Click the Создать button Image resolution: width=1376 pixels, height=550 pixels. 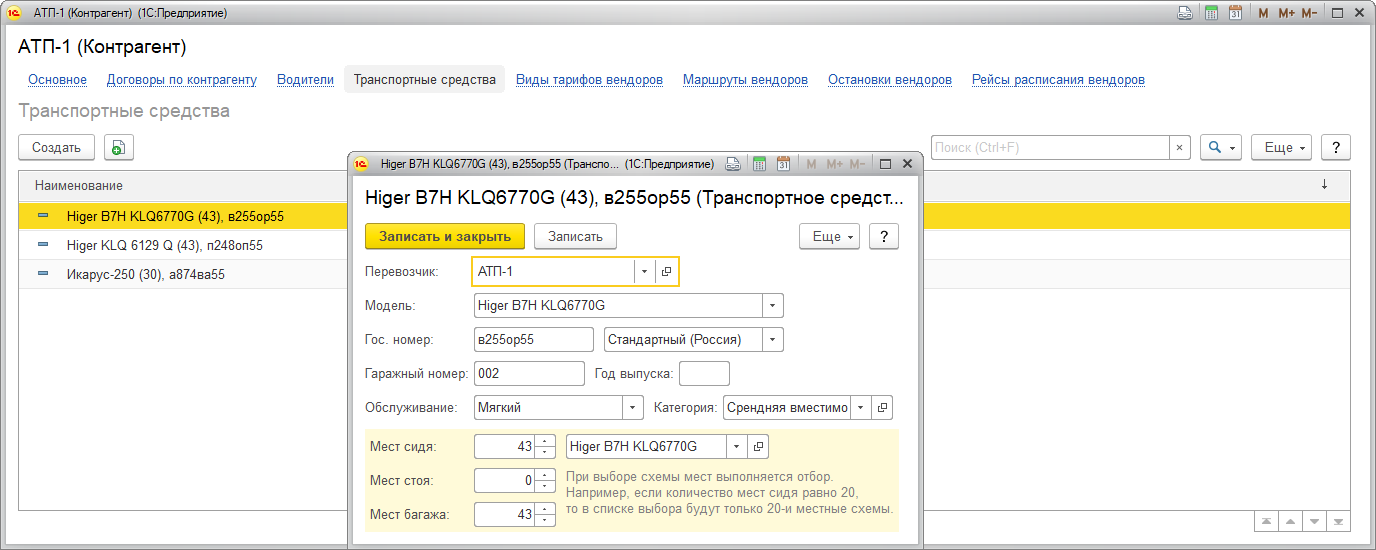tap(56, 147)
